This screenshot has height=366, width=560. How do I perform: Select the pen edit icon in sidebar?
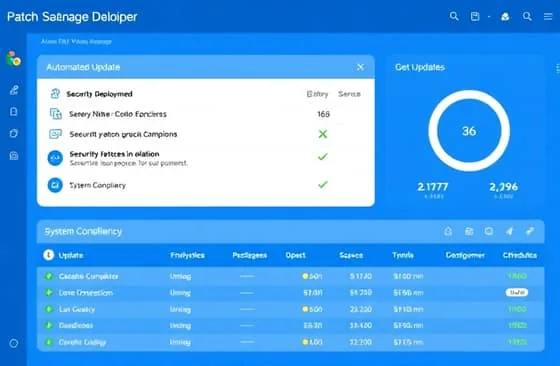14,90
